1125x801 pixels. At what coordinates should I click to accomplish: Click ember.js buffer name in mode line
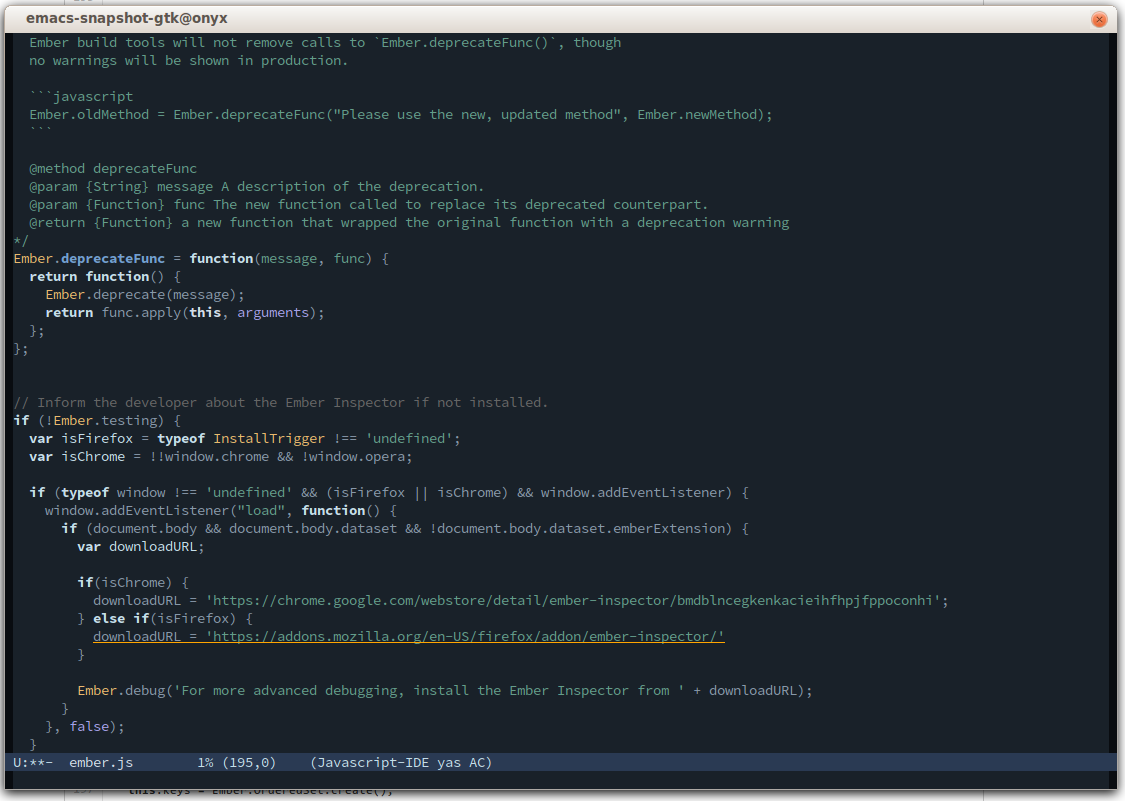pyautogui.click(x=101, y=762)
